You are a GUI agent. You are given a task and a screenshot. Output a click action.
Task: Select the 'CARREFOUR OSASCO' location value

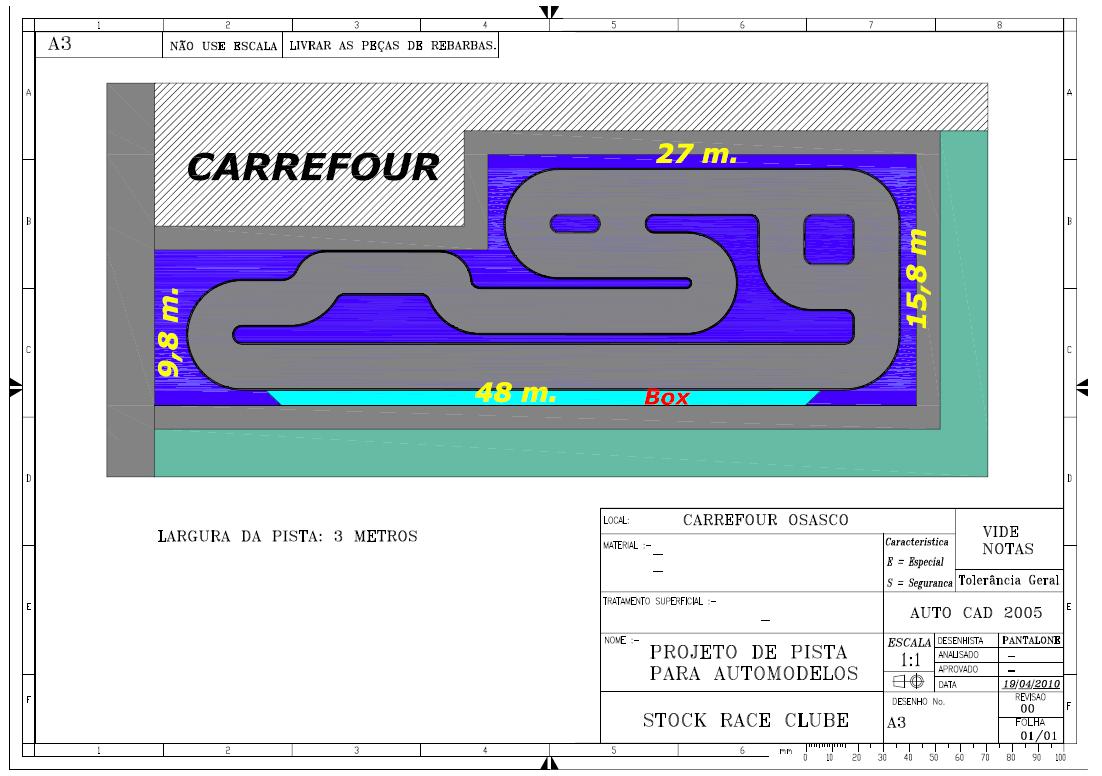765,520
